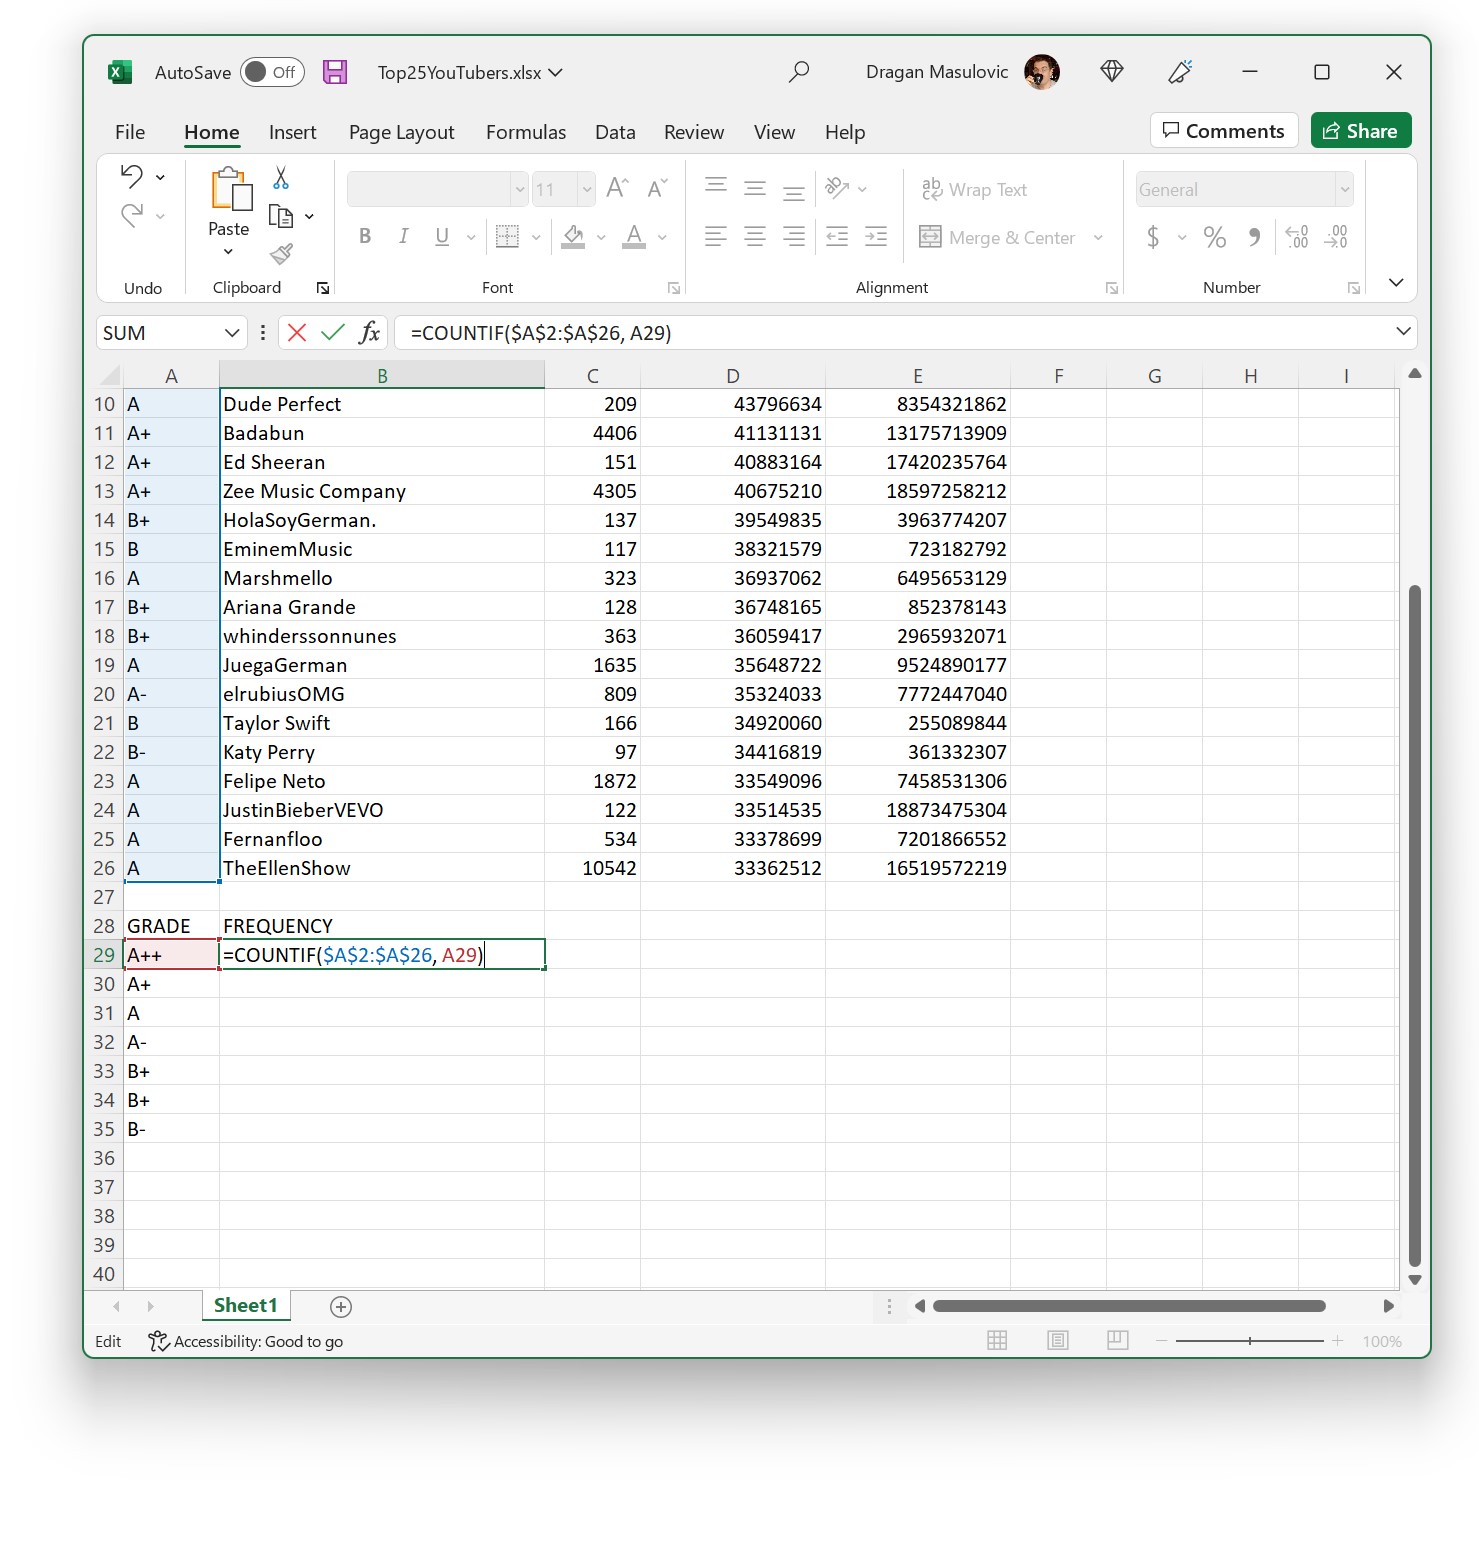Switch to Page Break Preview view icon
This screenshot has height=1545, width=1479.
point(1118,1340)
